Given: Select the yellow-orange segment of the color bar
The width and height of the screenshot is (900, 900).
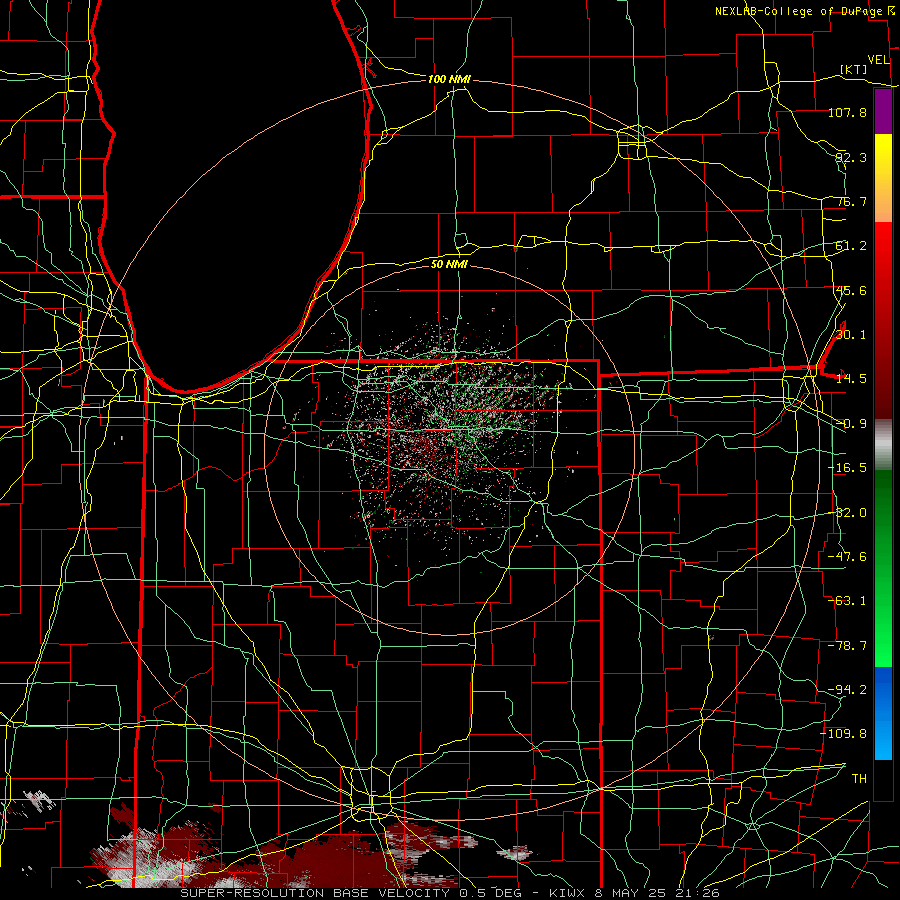Looking at the screenshot, I should tap(883, 178).
